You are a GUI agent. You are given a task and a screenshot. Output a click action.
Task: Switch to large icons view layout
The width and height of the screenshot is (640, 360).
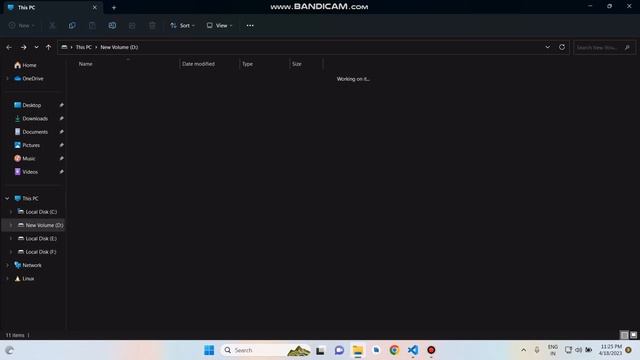pos(633,335)
